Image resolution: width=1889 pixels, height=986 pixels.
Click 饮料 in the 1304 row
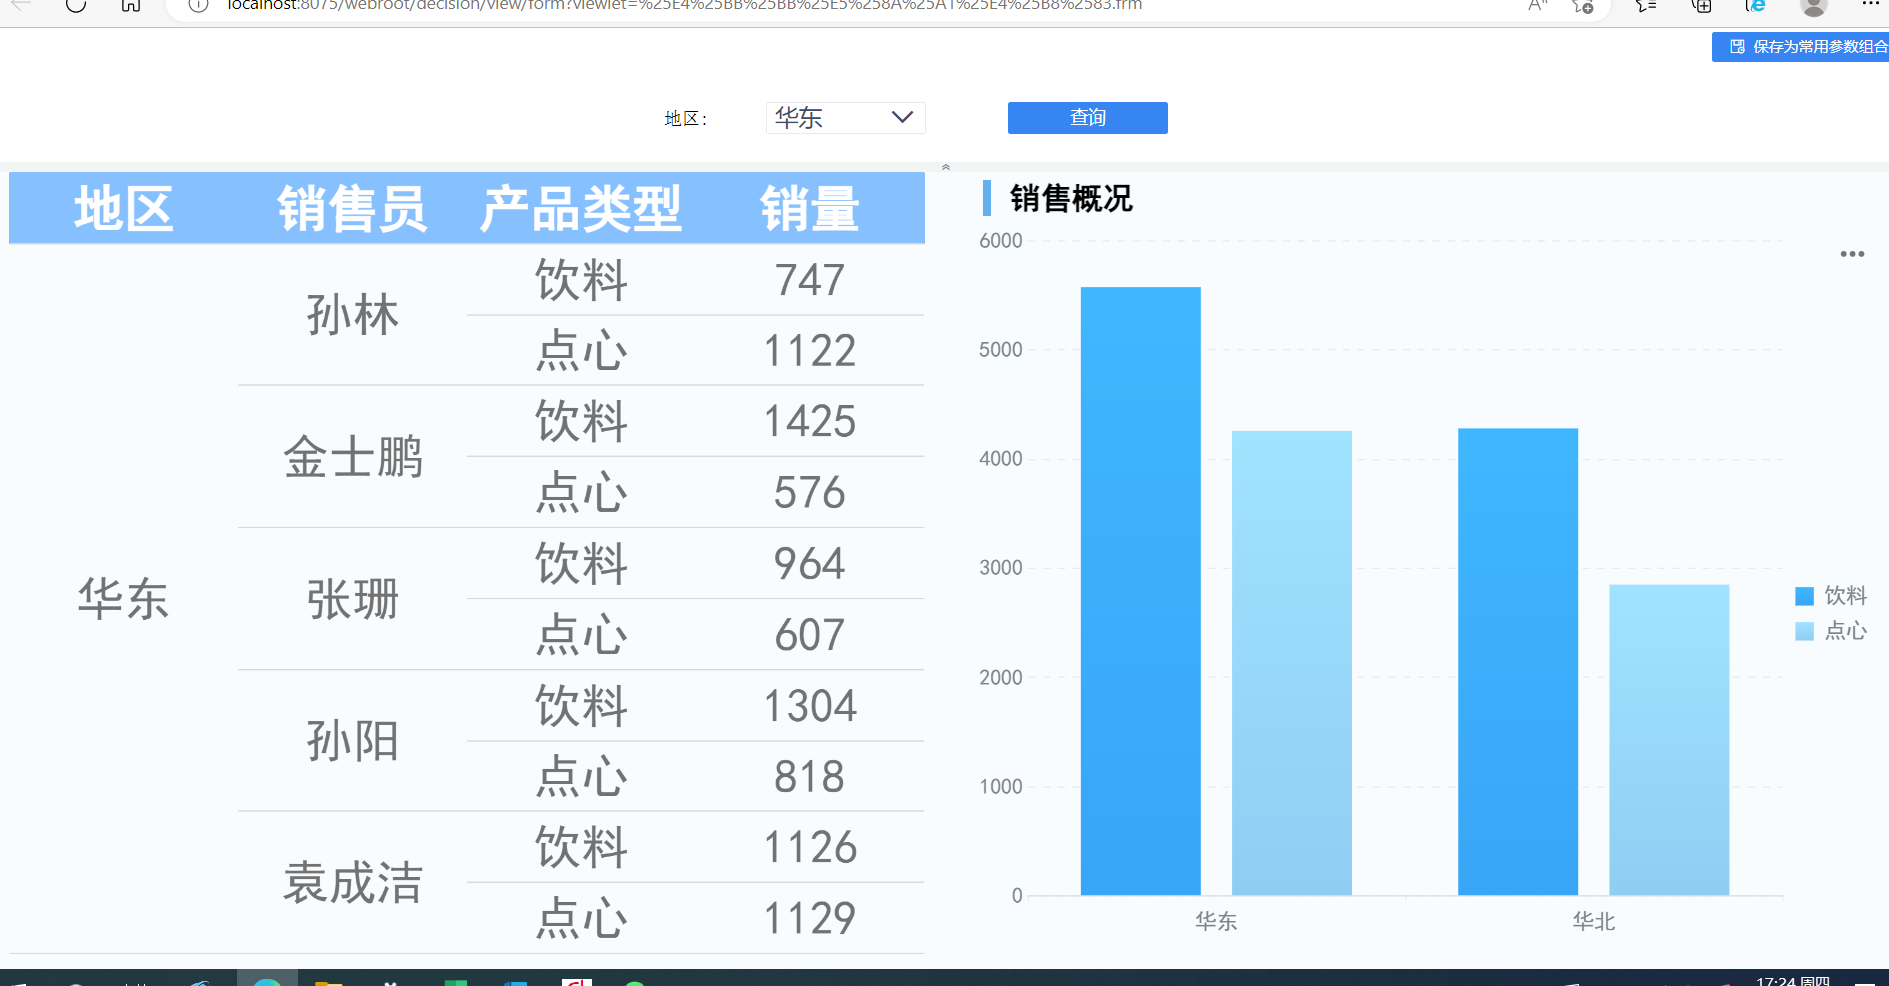pyautogui.click(x=581, y=706)
